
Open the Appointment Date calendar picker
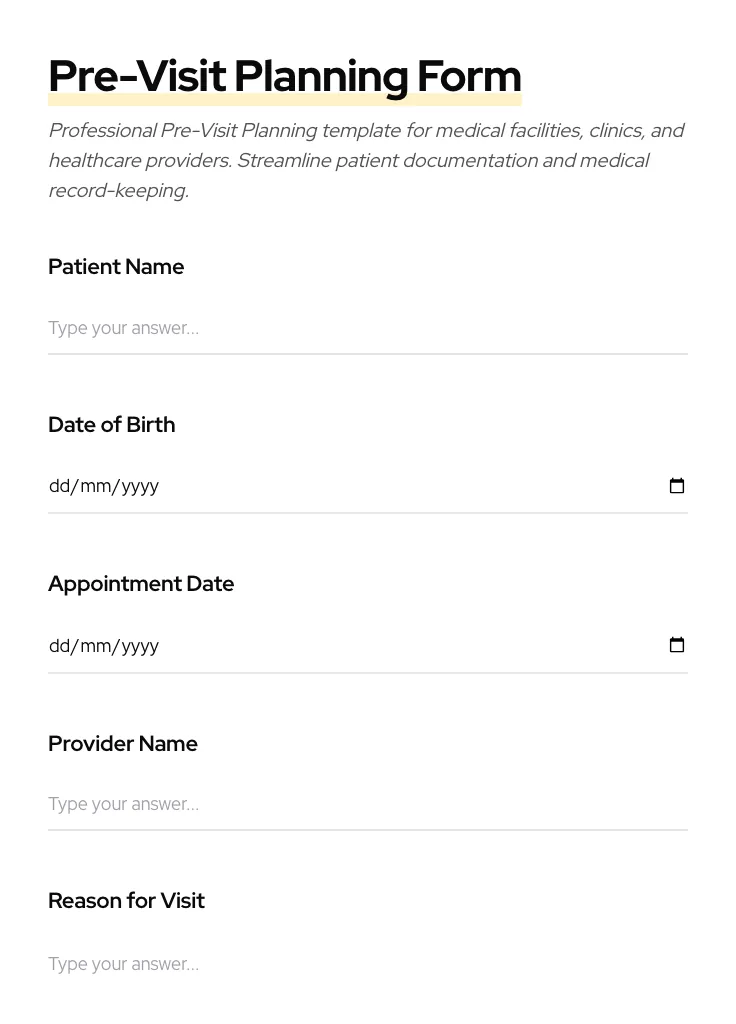coord(677,645)
